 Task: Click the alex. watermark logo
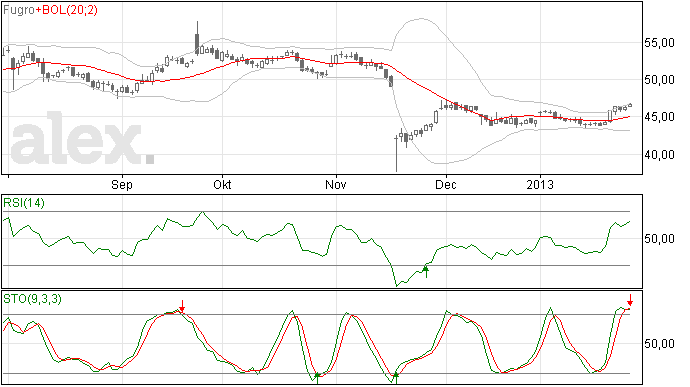(x=82, y=139)
